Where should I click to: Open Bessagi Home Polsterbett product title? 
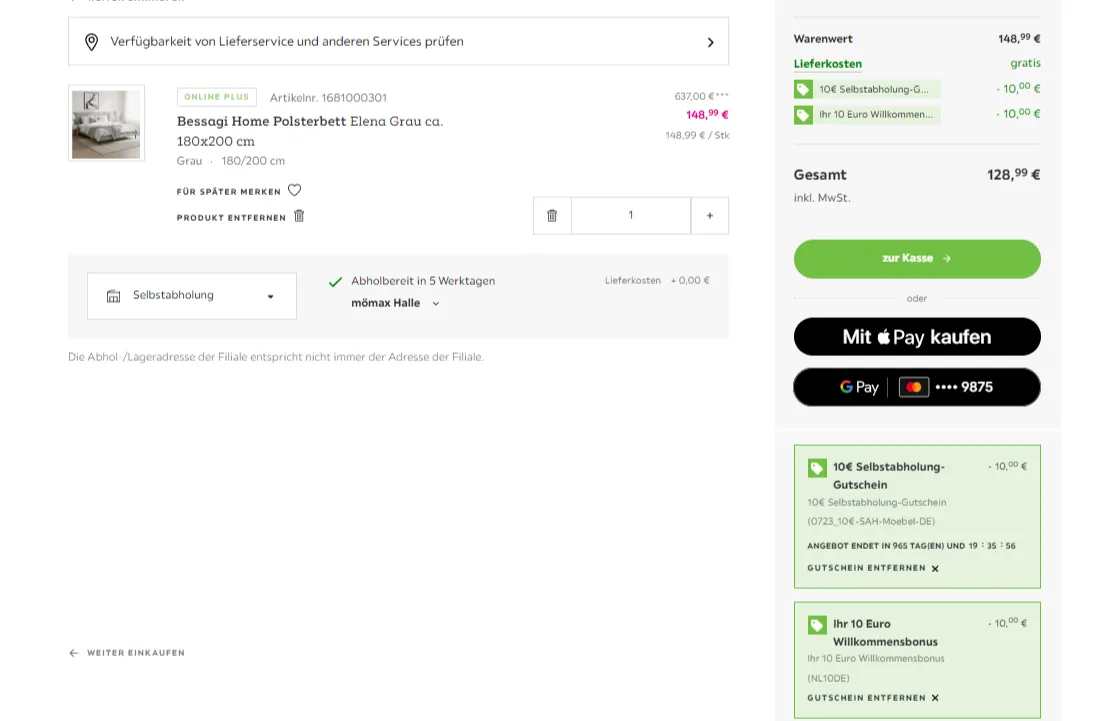click(310, 131)
